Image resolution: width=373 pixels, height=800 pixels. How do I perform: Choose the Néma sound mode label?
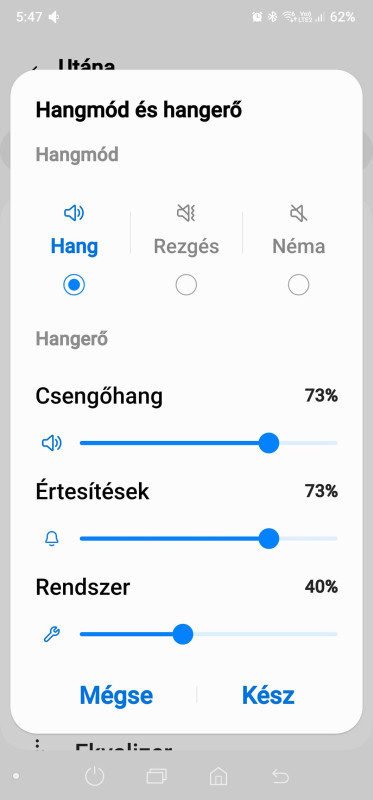299,246
